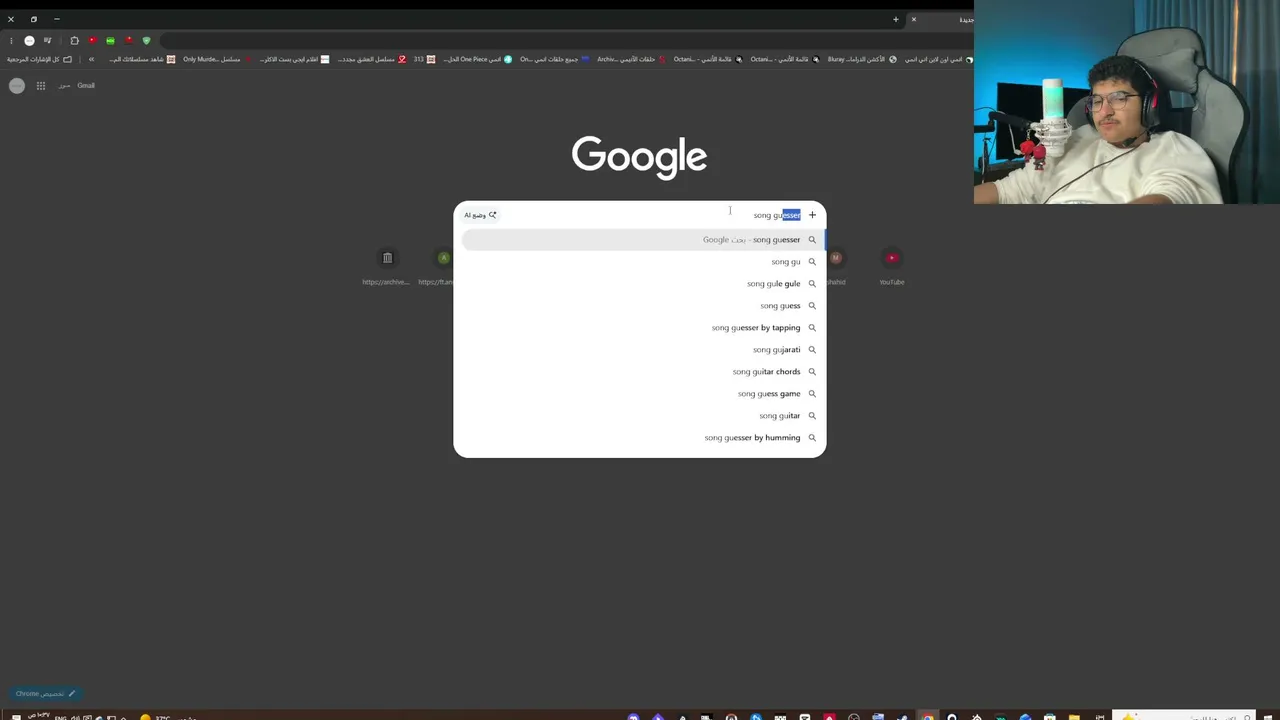Open the Gmail link
The height and width of the screenshot is (720, 1280).
86,86
